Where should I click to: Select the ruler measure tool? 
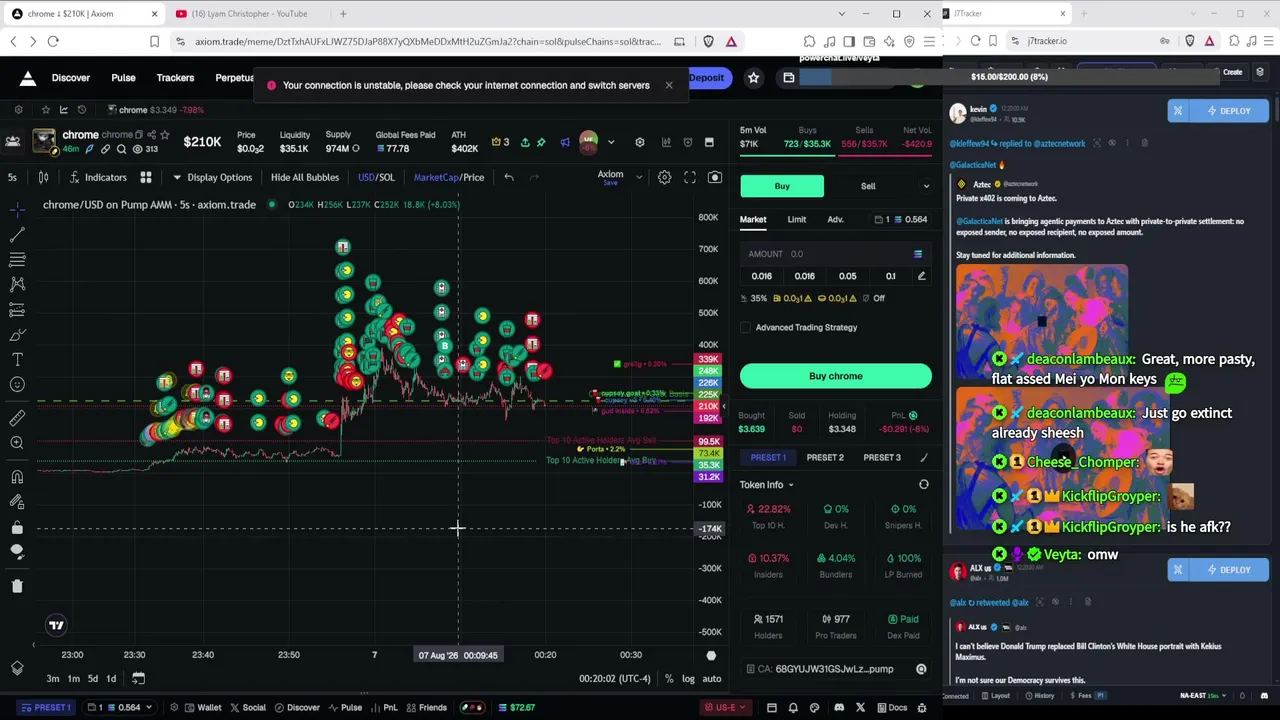(17, 418)
